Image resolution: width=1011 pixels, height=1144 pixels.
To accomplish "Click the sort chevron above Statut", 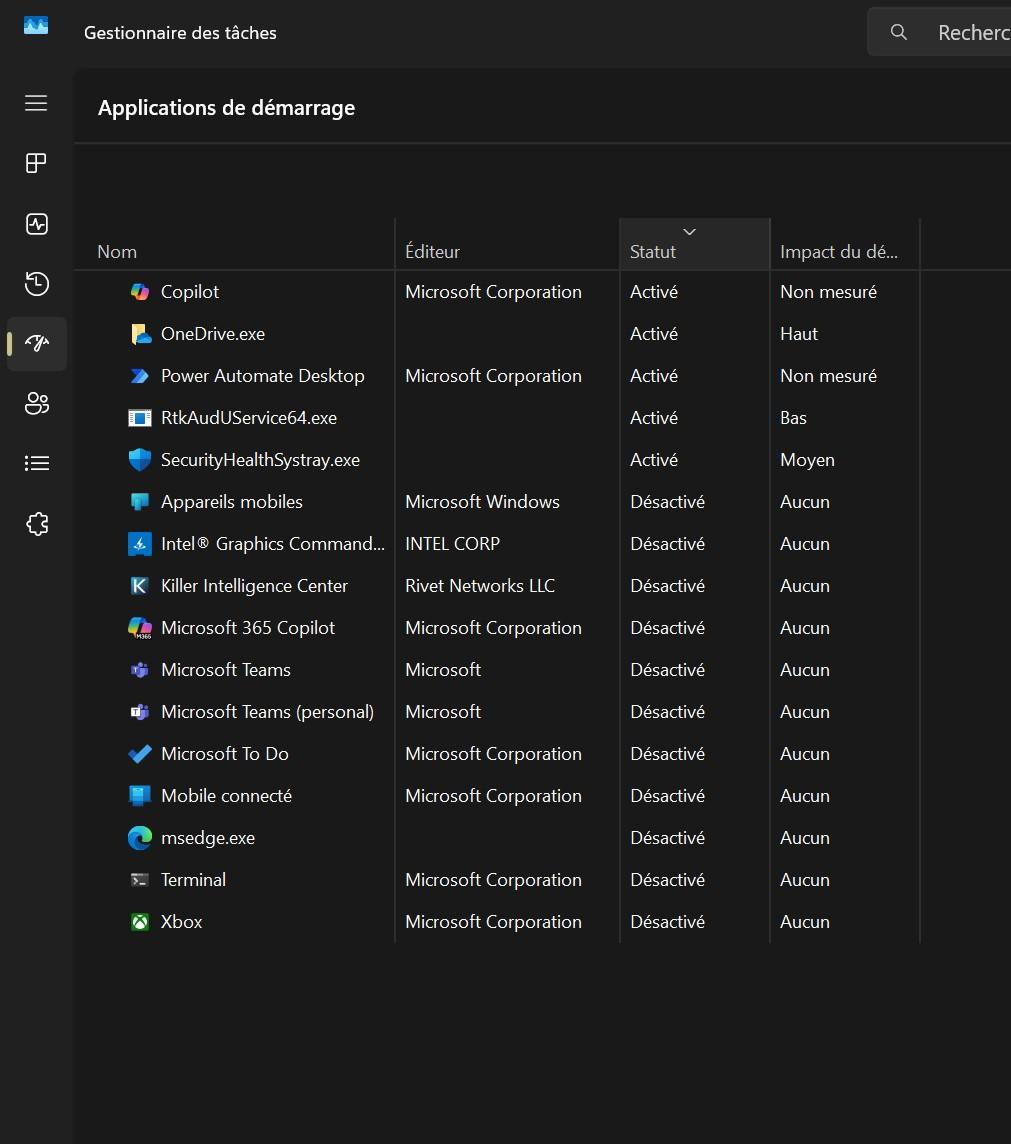I will [x=689, y=232].
